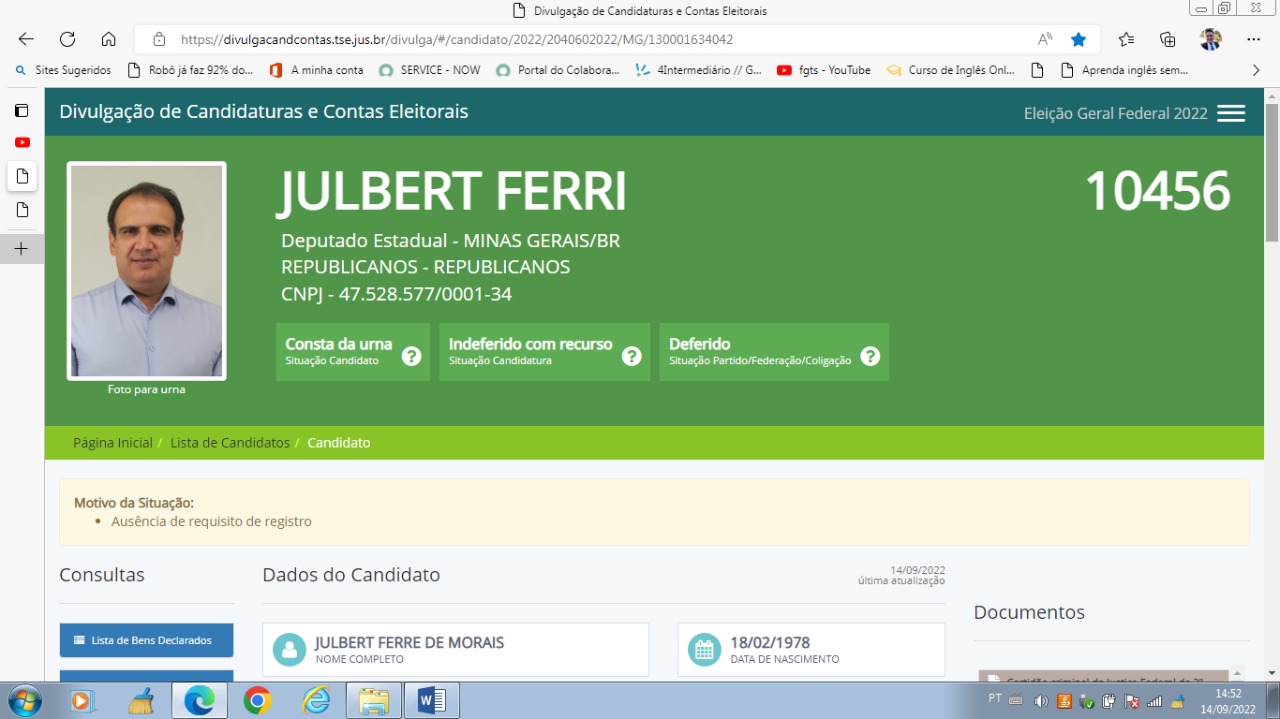Click the Candidato breadcrumb
The height and width of the screenshot is (719, 1280).
point(339,442)
